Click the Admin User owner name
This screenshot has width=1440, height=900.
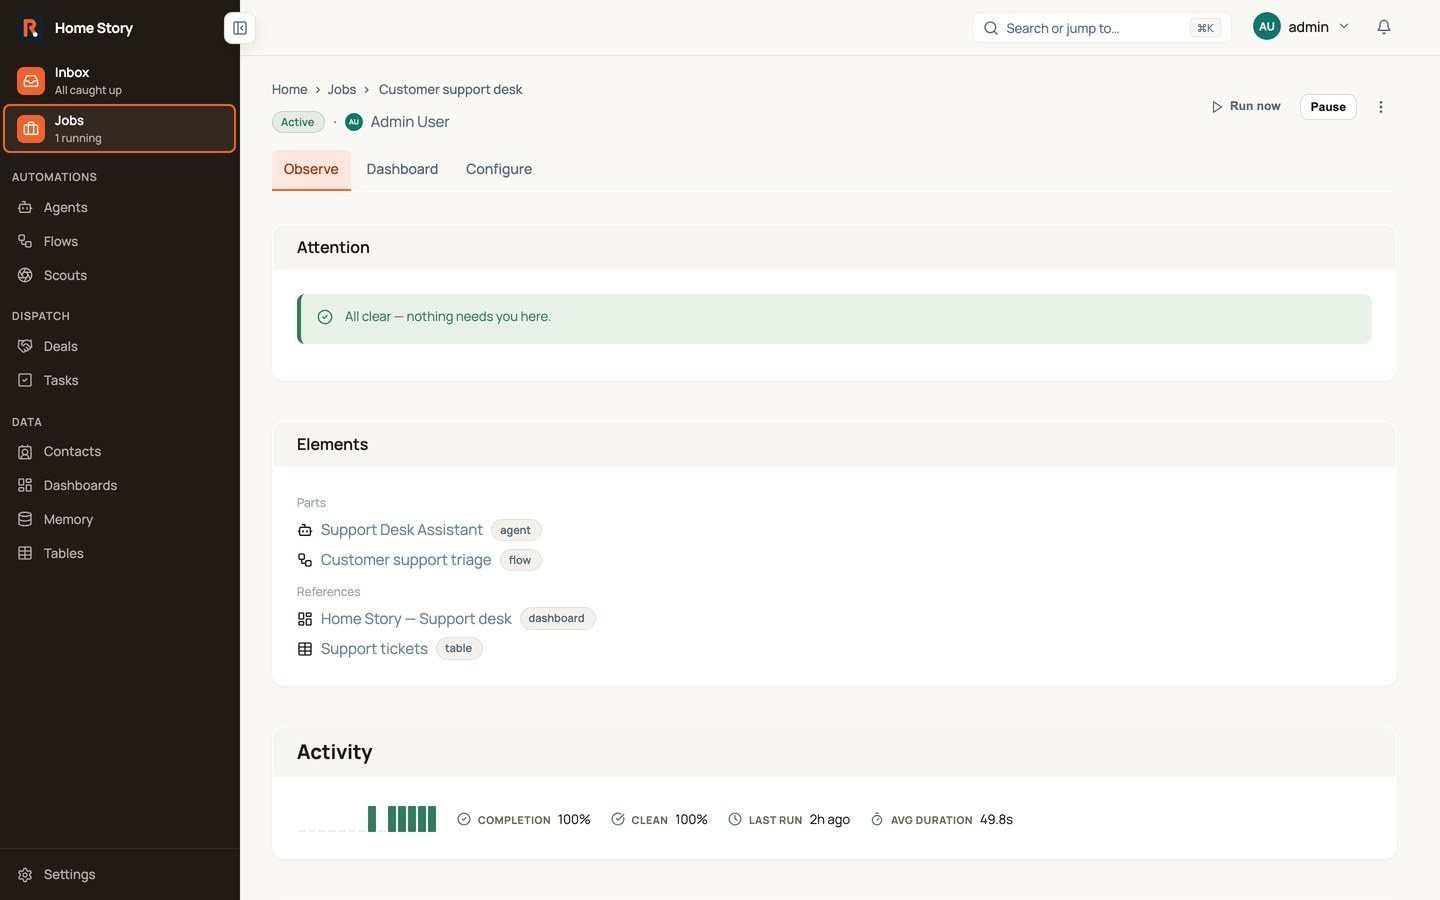[x=410, y=122]
